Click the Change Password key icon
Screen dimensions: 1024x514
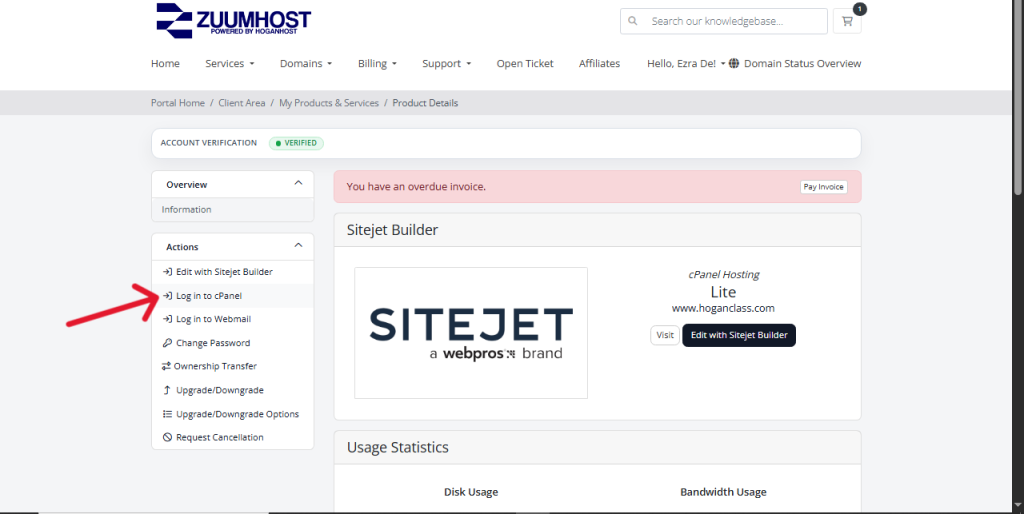coord(167,343)
